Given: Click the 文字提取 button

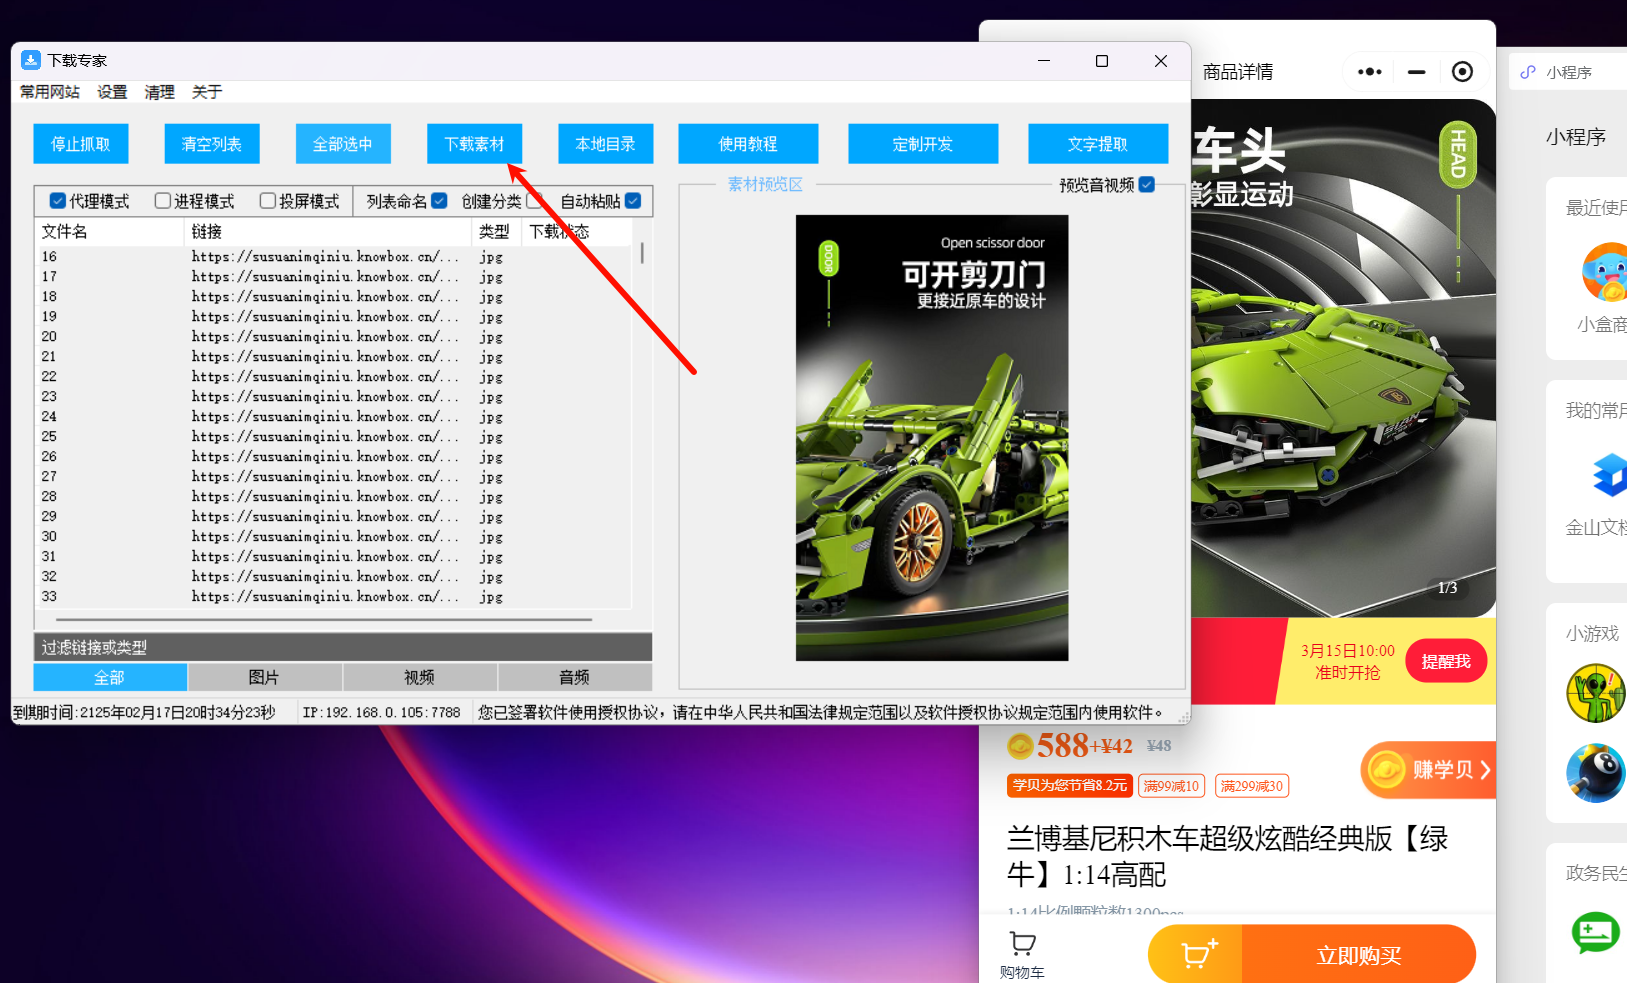Looking at the screenshot, I should click(1098, 144).
